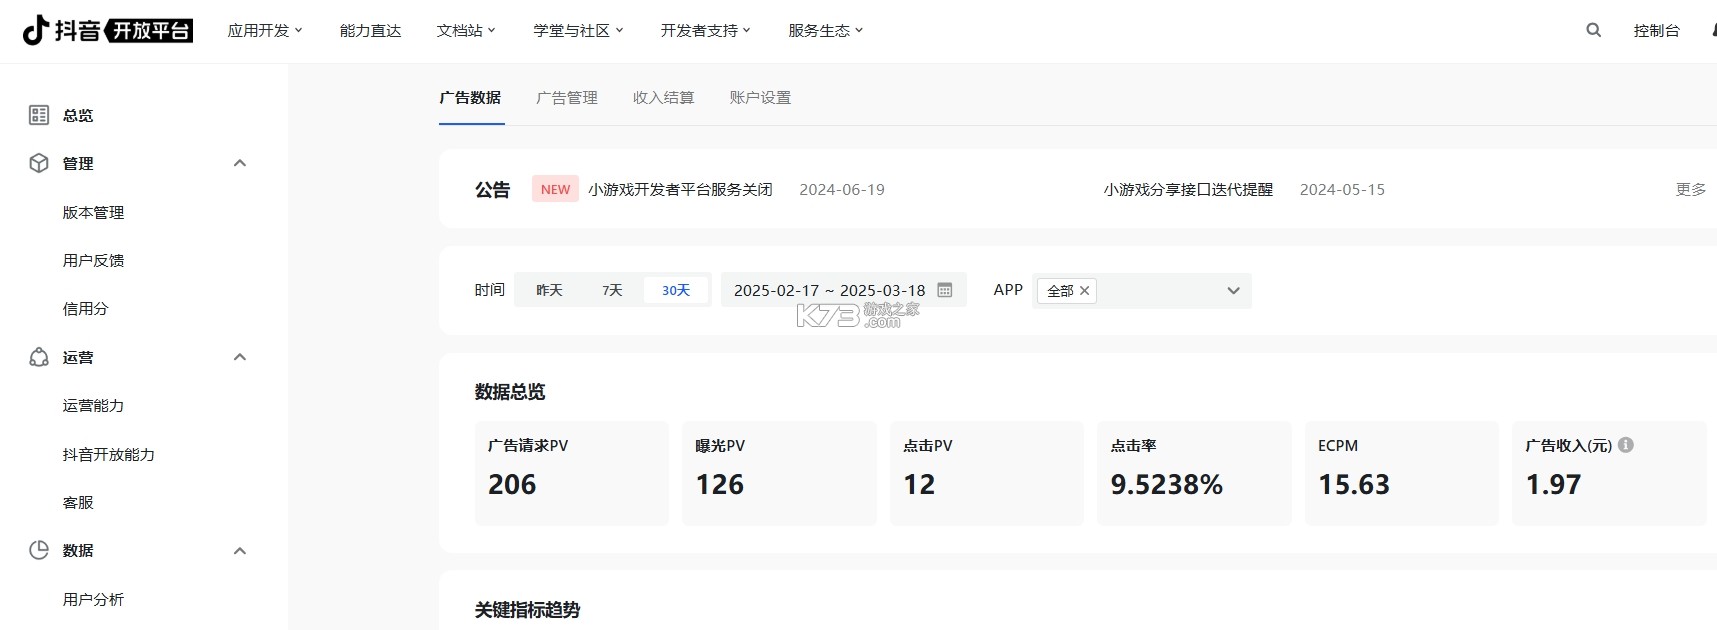Collapse the 运营 sidebar section chevron
The height and width of the screenshot is (630, 1717).
click(x=240, y=357)
